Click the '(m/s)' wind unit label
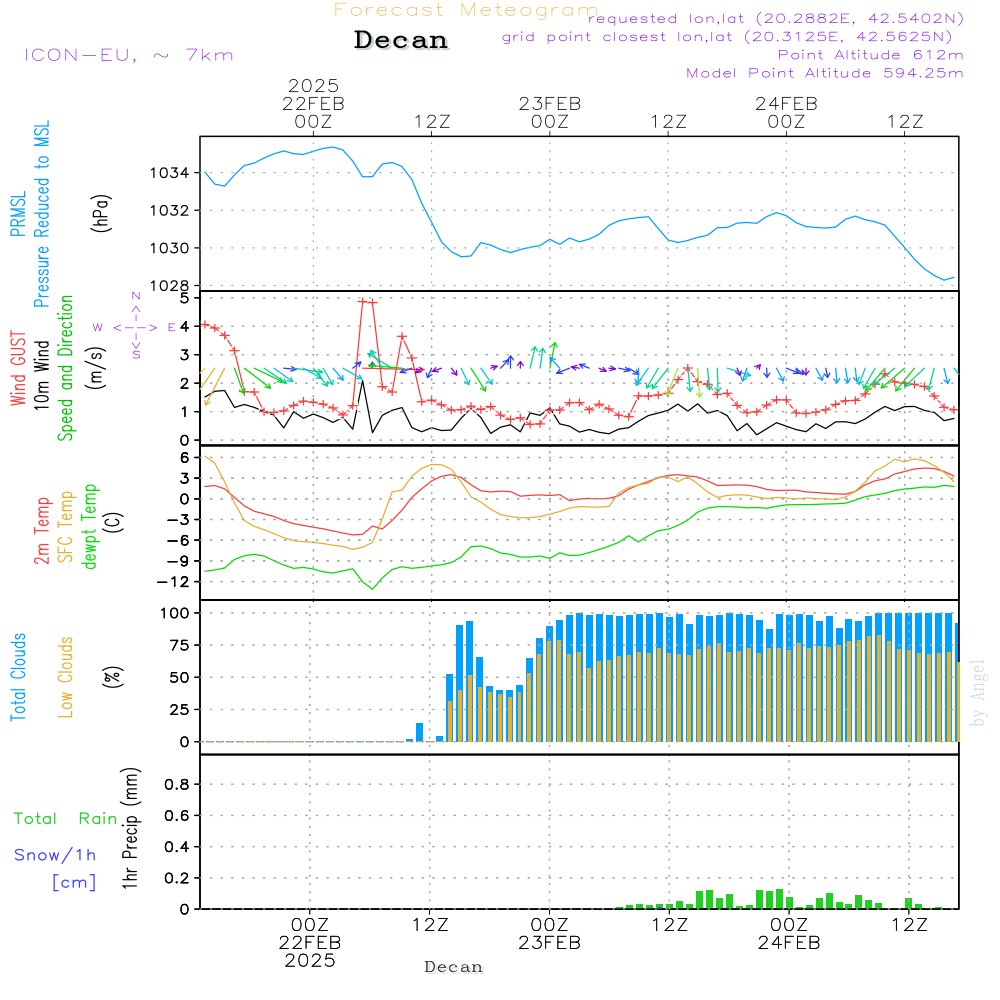The width and height of the screenshot is (1000, 1000). (x=96, y=368)
